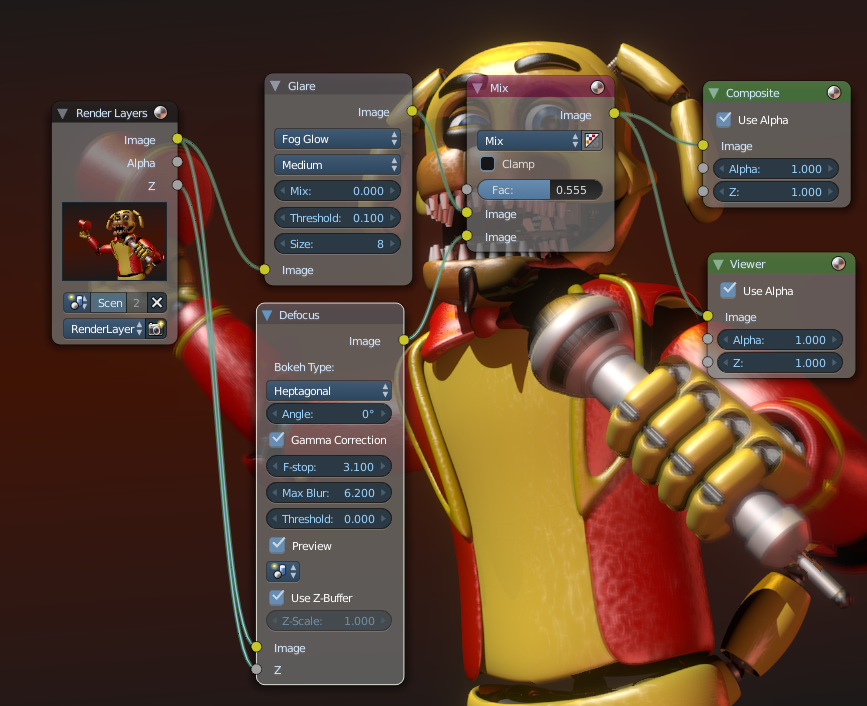Screen dimensions: 867x706
Task: Toggle Preview checkbox in Defocus node
Action: (277, 545)
